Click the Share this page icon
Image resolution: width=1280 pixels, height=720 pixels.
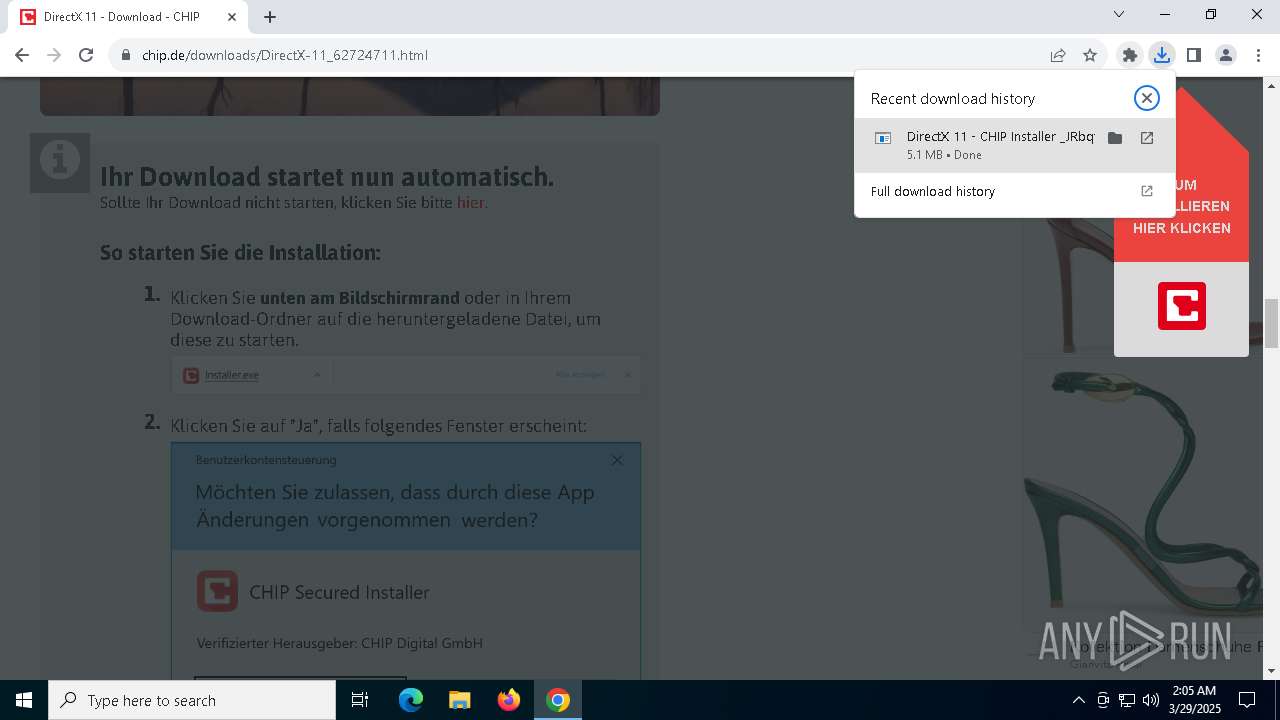(1058, 55)
